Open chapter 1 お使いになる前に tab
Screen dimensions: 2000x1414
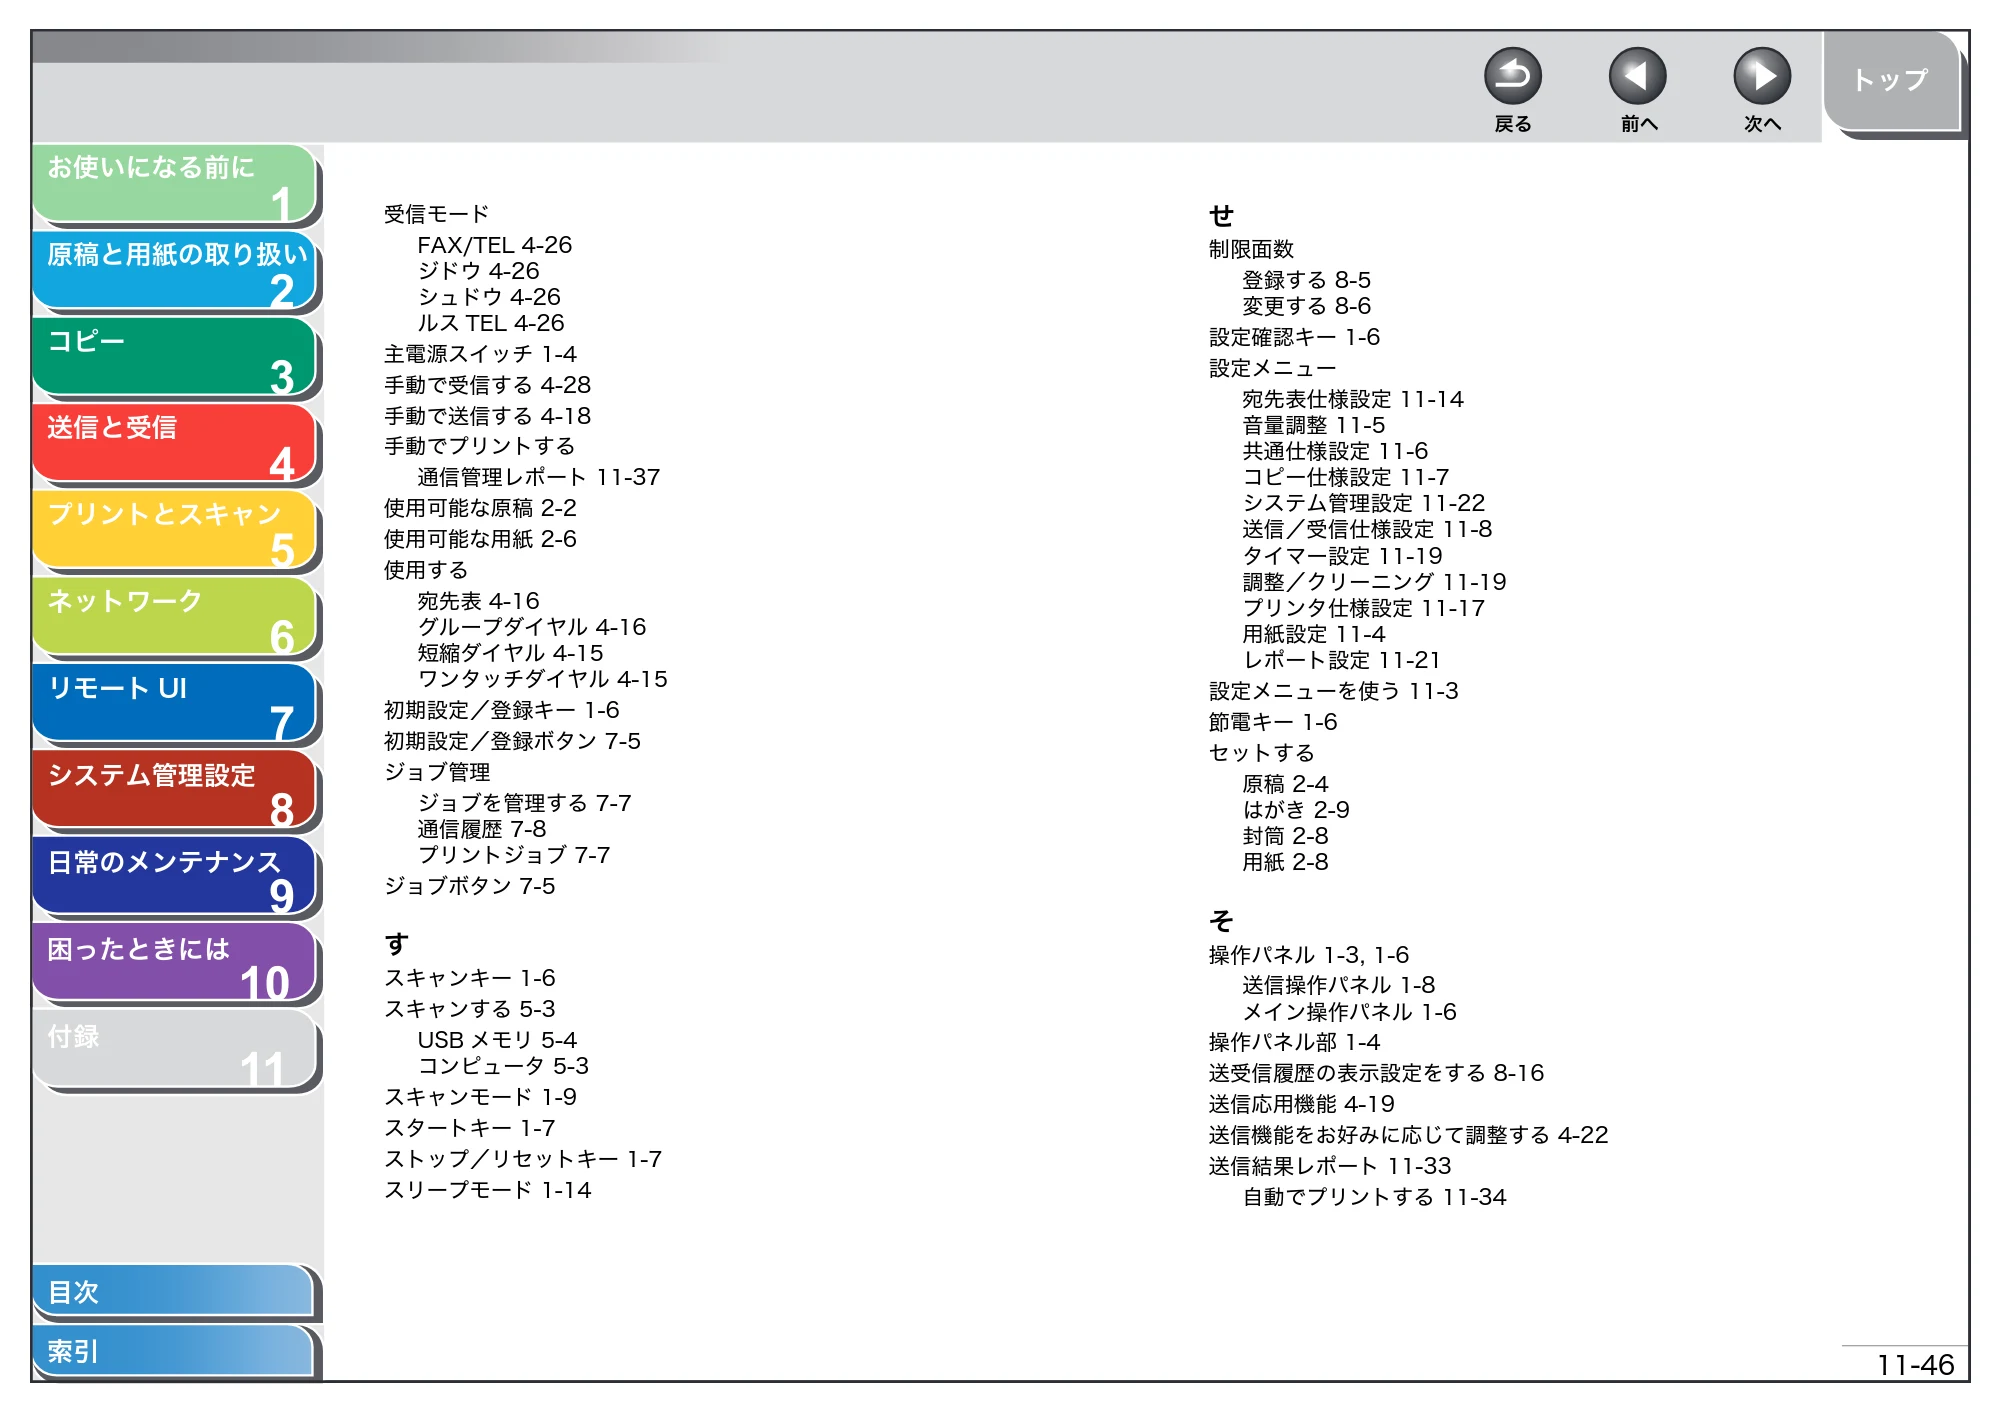coord(175,184)
